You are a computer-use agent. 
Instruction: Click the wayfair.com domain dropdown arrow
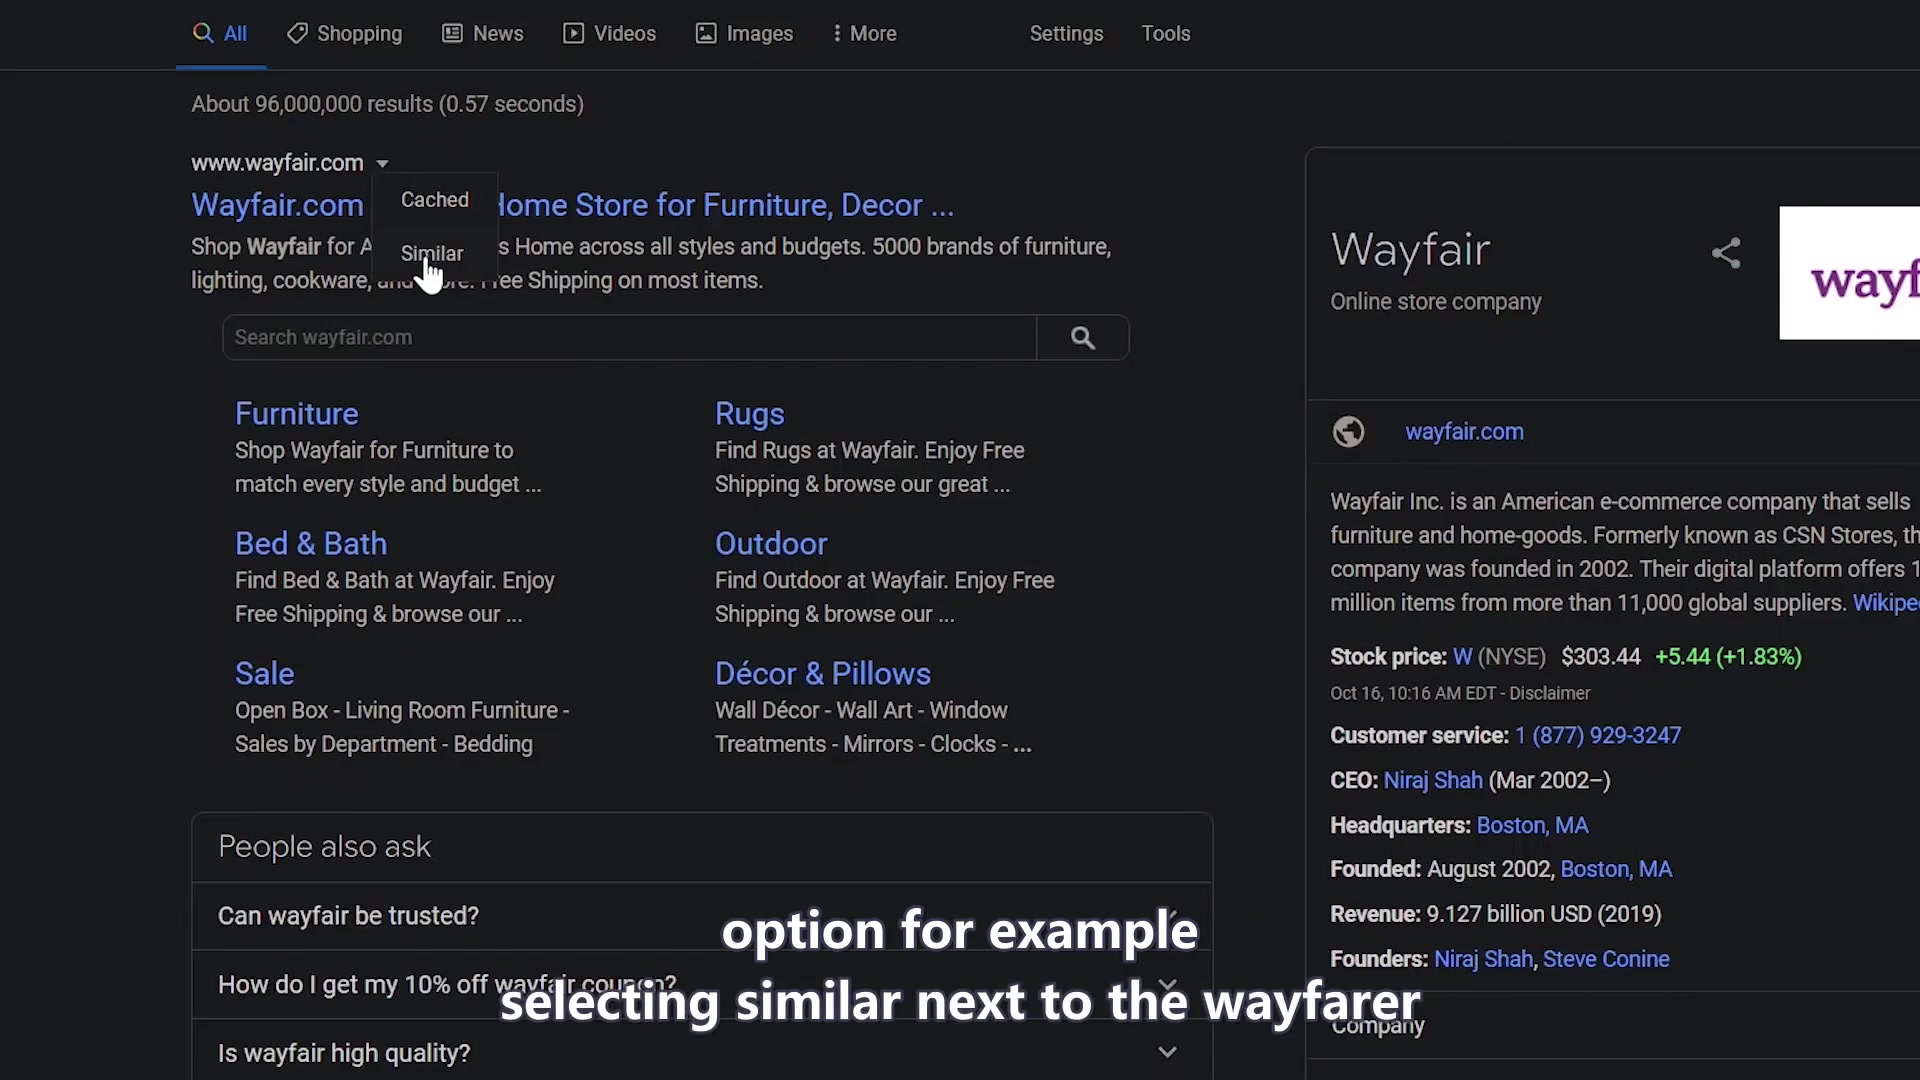point(382,161)
